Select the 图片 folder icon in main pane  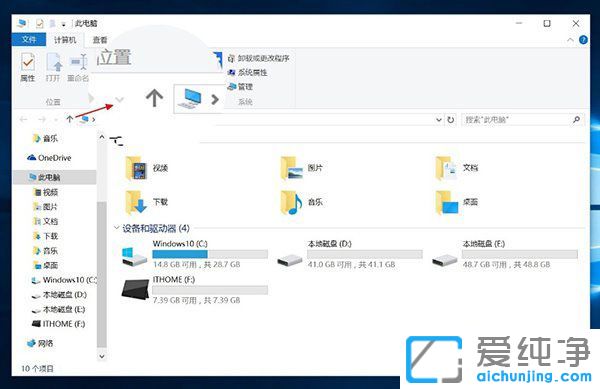pyautogui.click(x=292, y=168)
